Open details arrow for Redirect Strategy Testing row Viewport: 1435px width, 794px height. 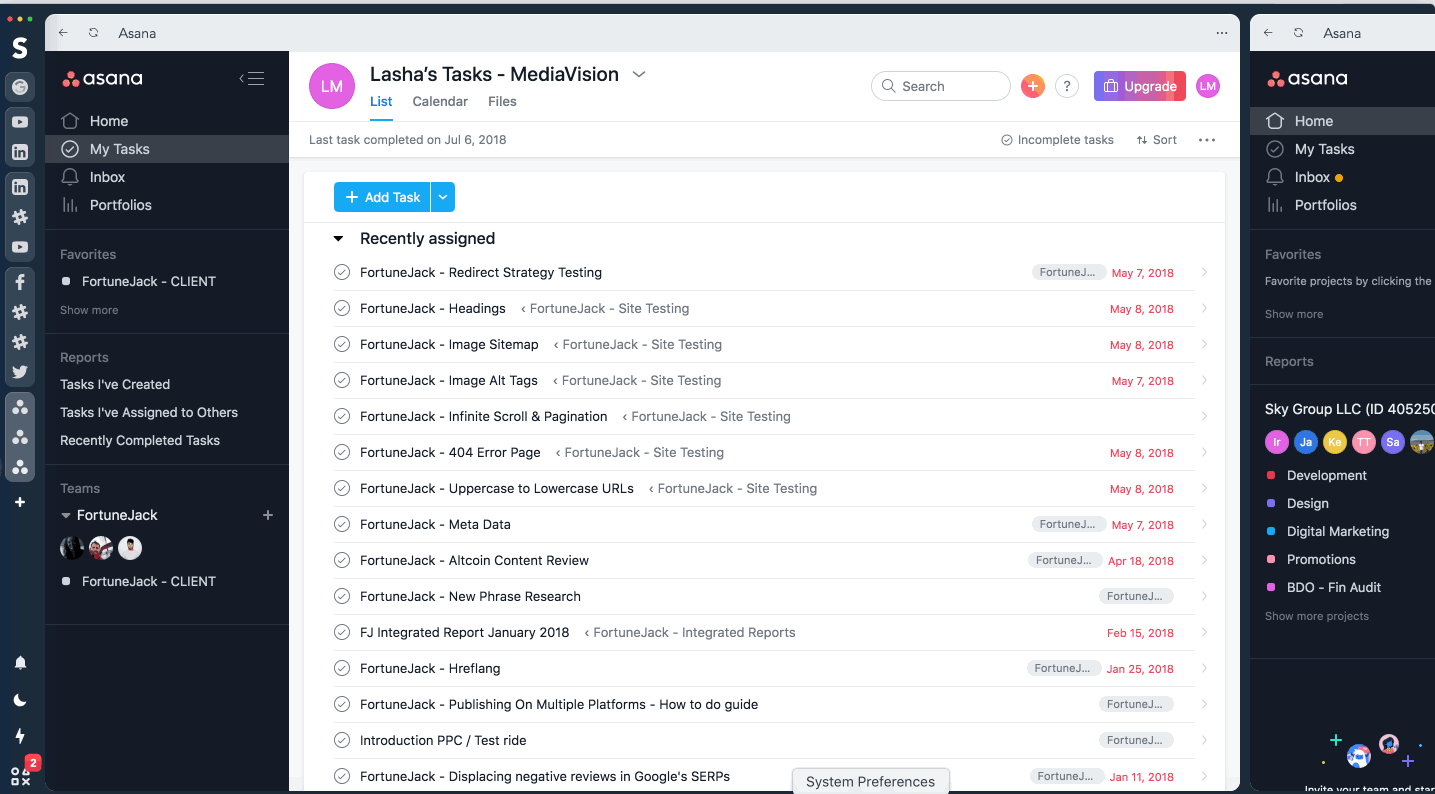[1204, 272]
